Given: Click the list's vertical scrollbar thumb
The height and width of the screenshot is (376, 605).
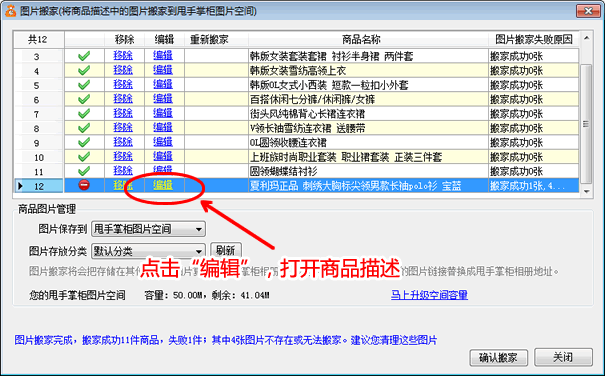Looking at the screenshot, I should 586,124.
